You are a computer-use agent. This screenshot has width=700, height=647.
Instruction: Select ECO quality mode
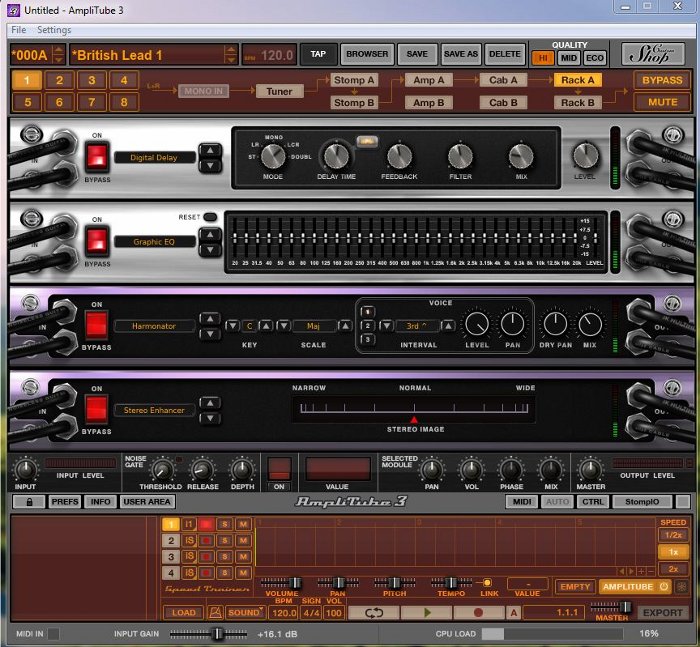coord(595,58)
